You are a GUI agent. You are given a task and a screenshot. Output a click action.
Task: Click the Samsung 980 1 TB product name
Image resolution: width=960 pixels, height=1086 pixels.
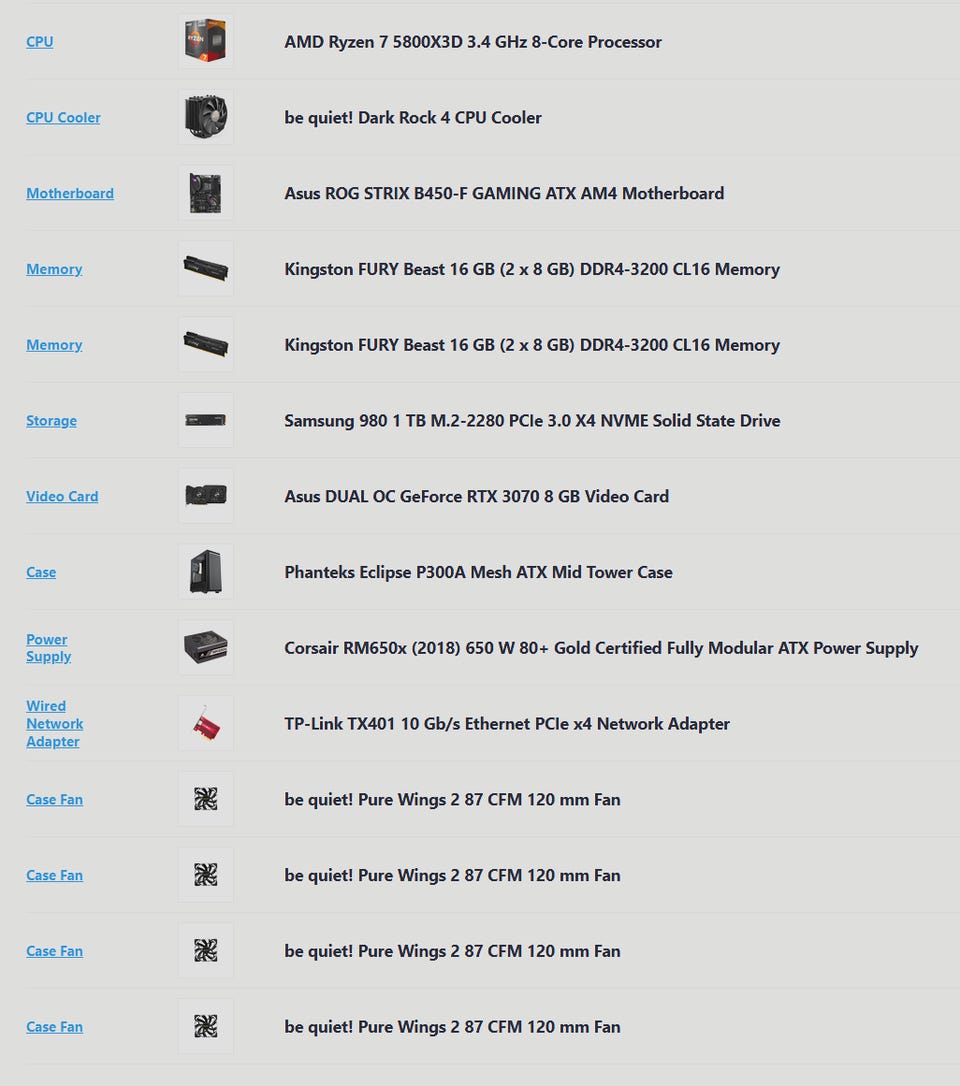click(532, 421)
